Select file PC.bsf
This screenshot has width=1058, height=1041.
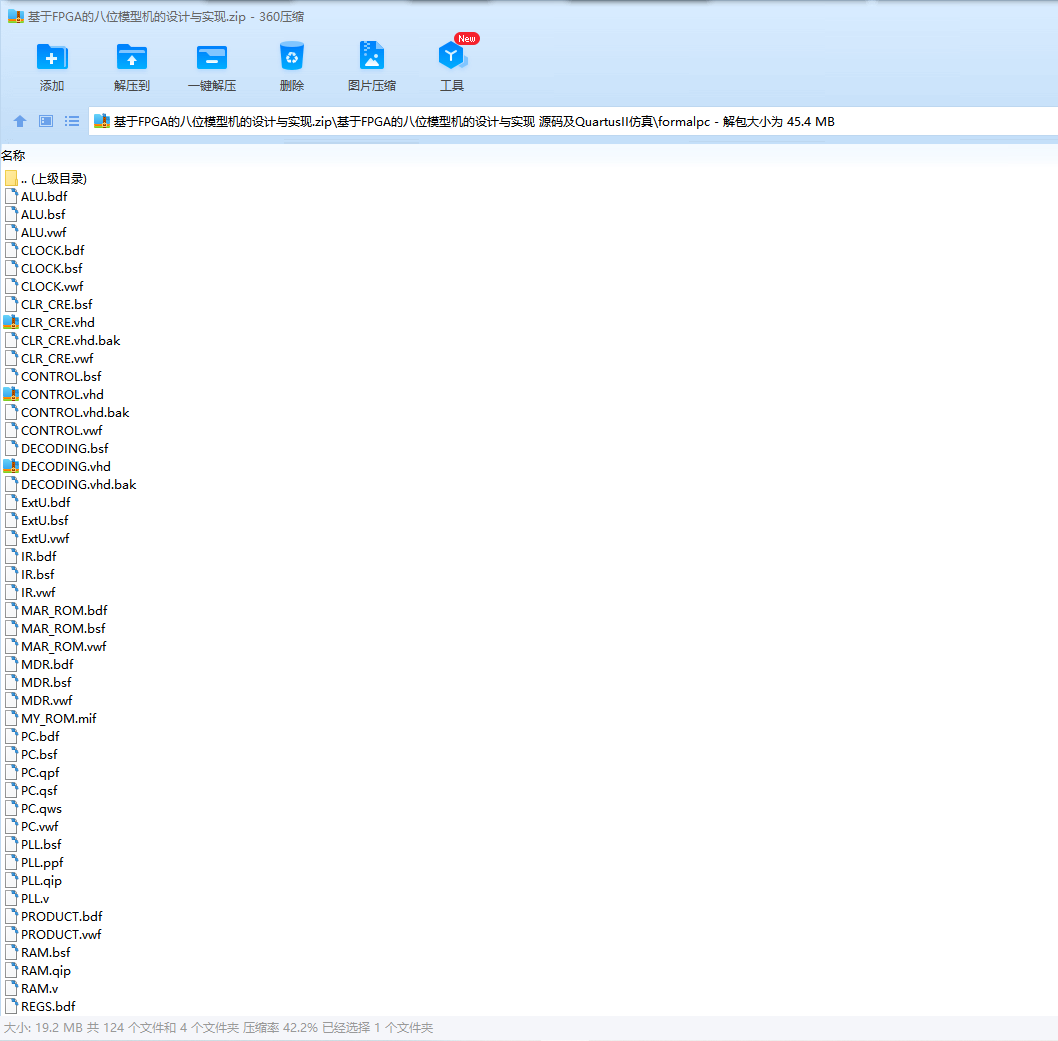point(31,754)
